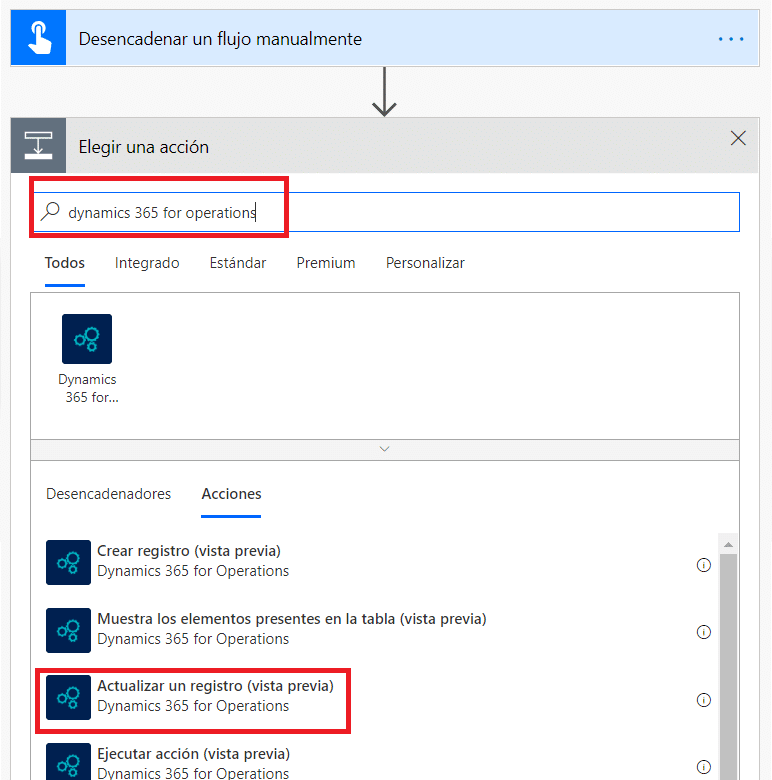Switch to the Integrado tab
The image size is (772, 780).
coord(147,263)
